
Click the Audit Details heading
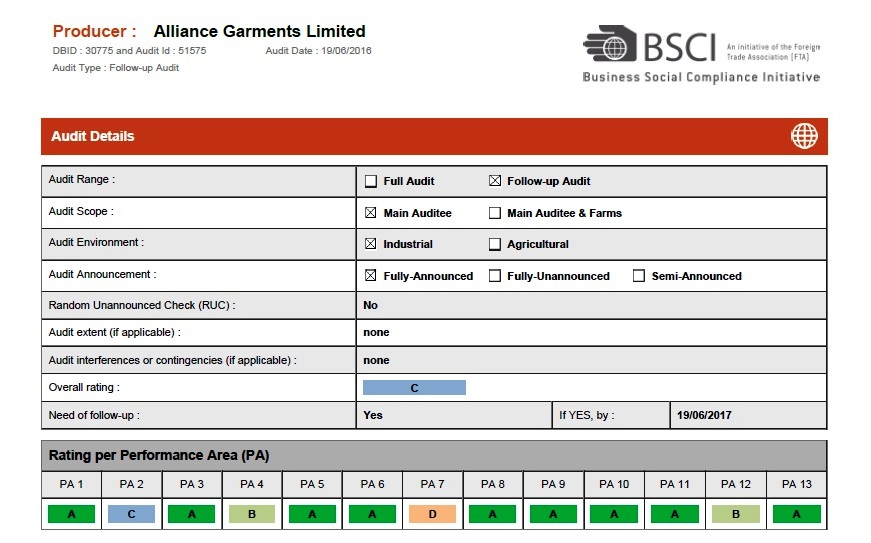(x=93, y=136)
